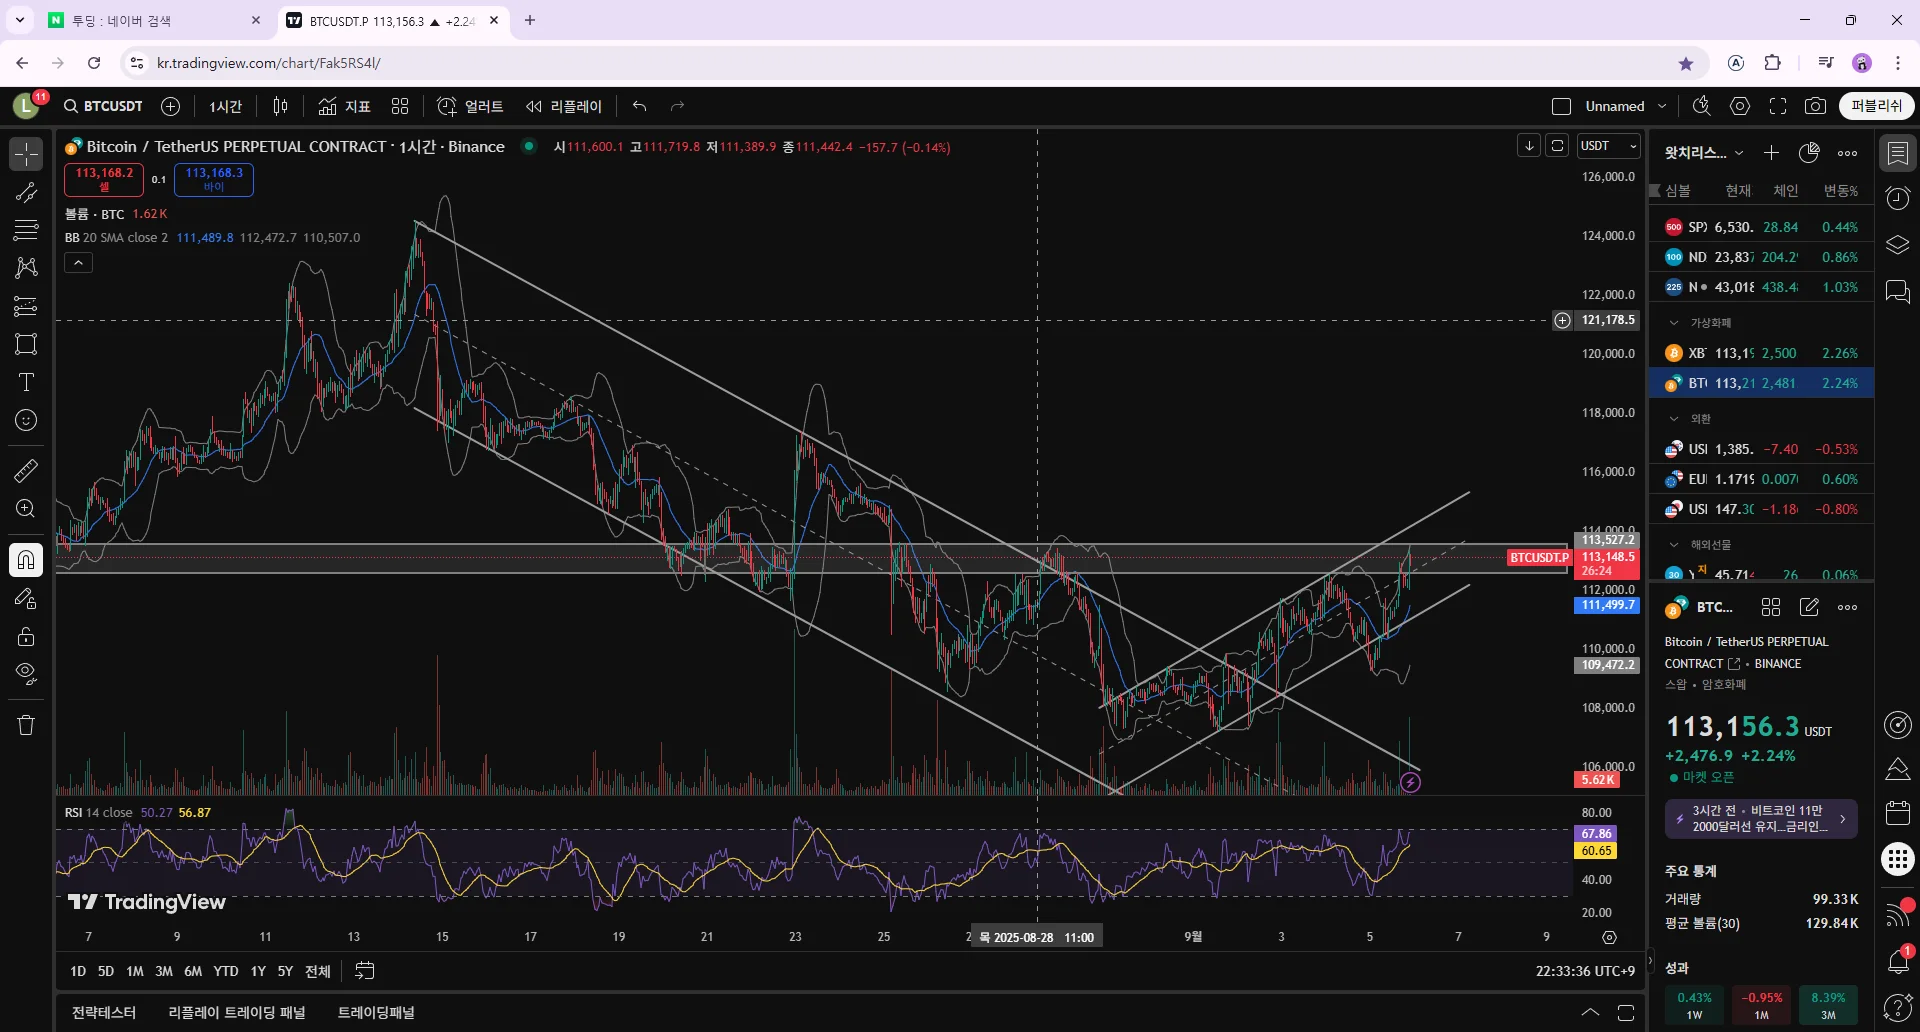Open the chats panel
The width and height of the screenshot is (1920, 1032).
tap(1897, 291)
